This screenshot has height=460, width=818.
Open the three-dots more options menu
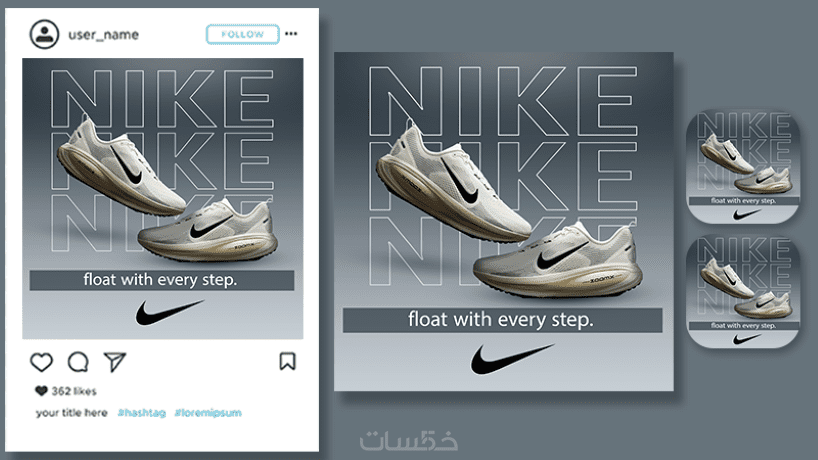[291, 34]
